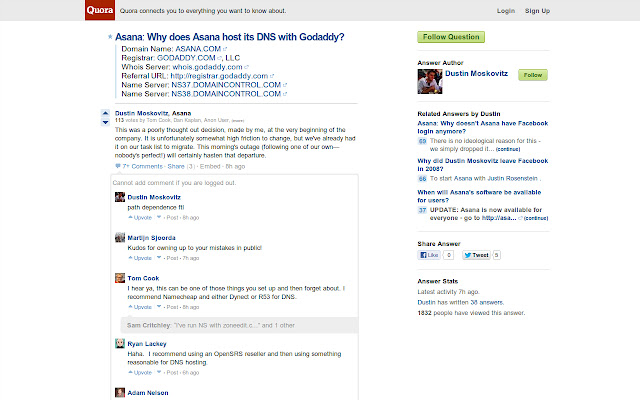Screen dimensions: 640x400
Task: Upvote Dustin Moskovitz's answer arrow
Action: click(105, 113)
